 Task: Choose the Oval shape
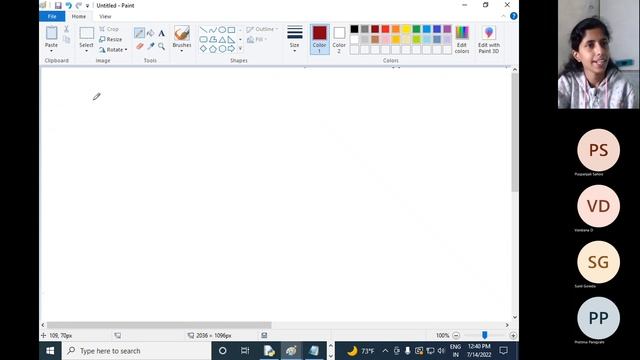(222, 30)
